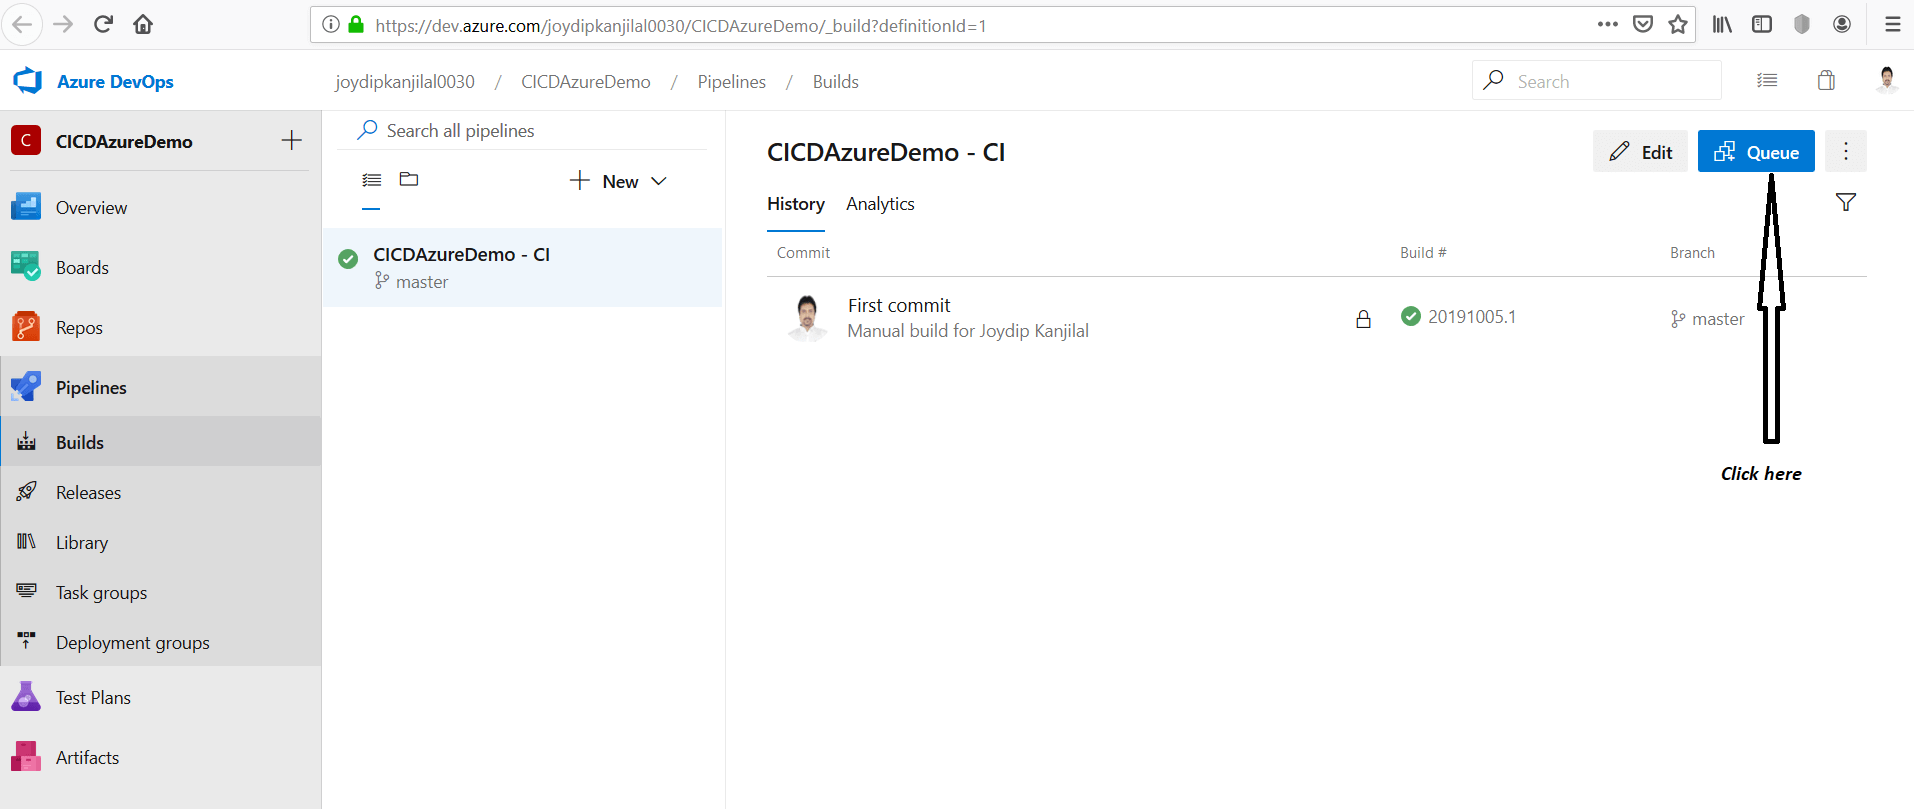
Task: Open Test Plans in the sidebar
Action: [x=160, y=697]
